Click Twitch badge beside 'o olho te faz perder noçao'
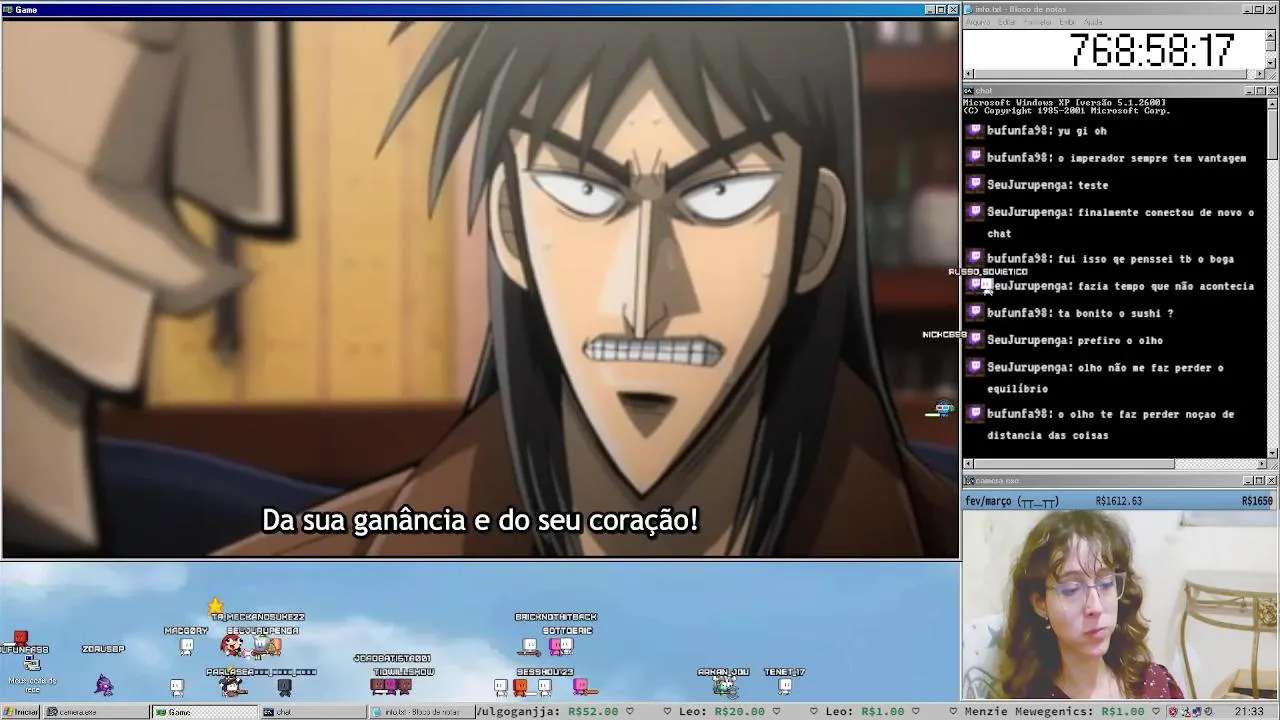1280x720 pixels. click(976, 413)
